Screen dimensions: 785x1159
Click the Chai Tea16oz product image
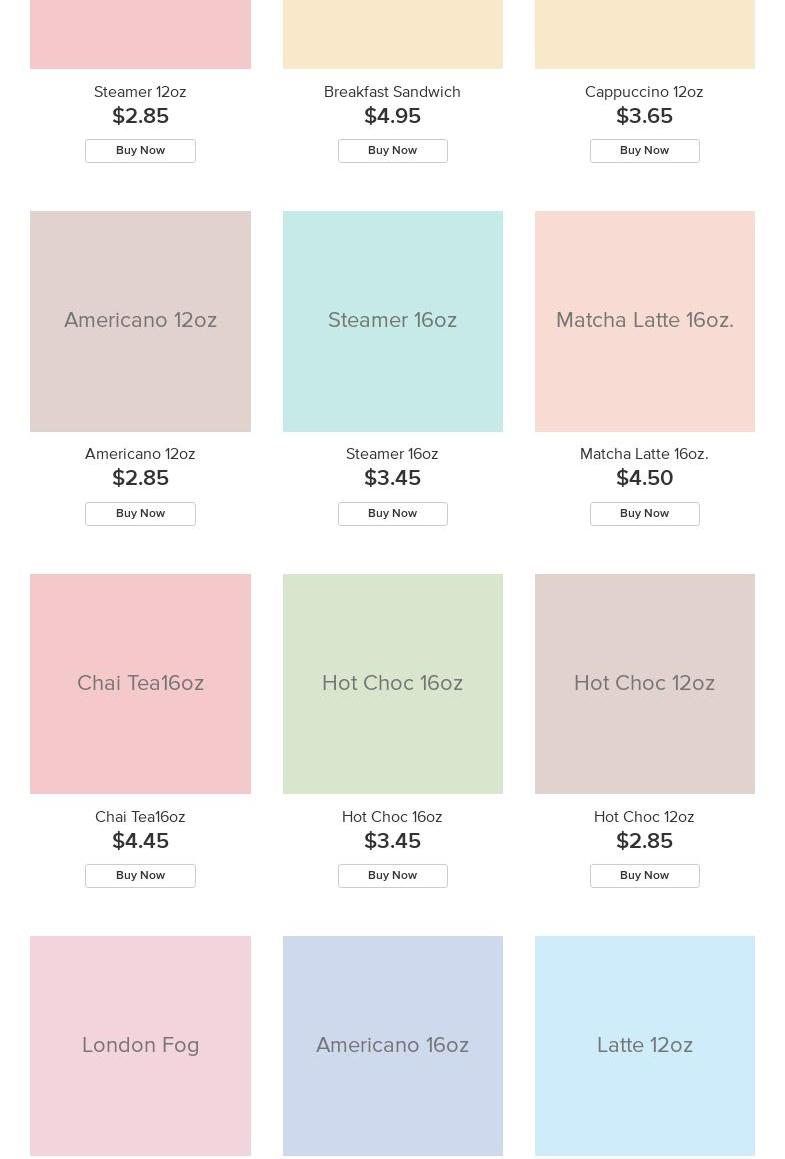[x=140, y=684]
